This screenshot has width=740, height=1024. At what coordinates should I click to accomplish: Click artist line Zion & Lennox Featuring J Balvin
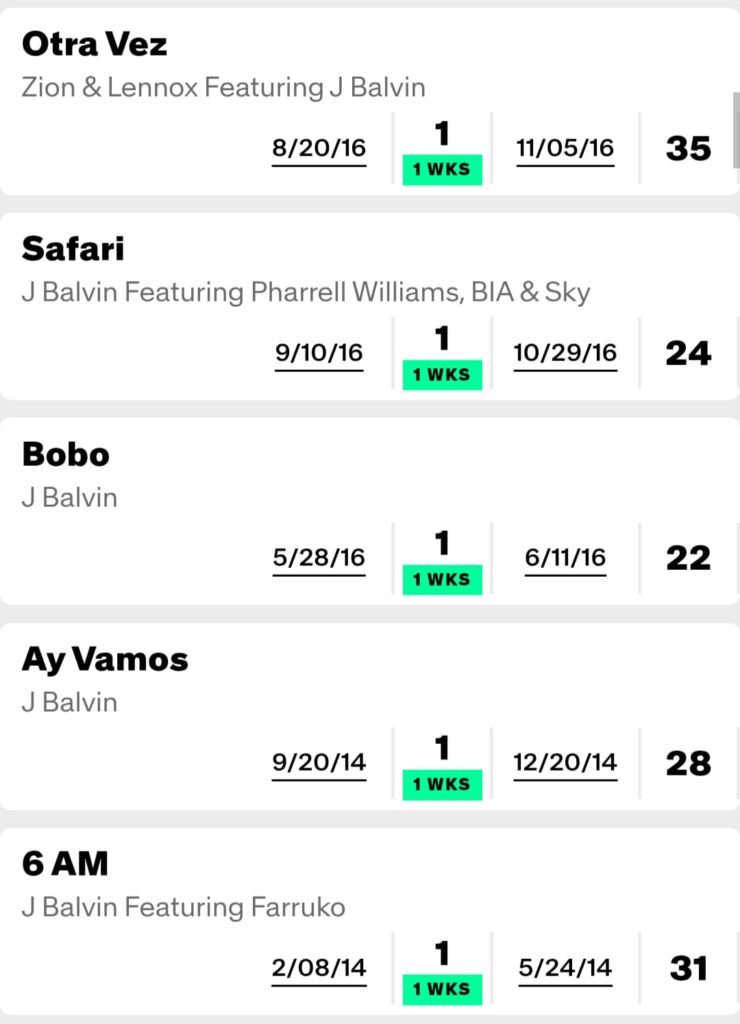coord(223,88)
